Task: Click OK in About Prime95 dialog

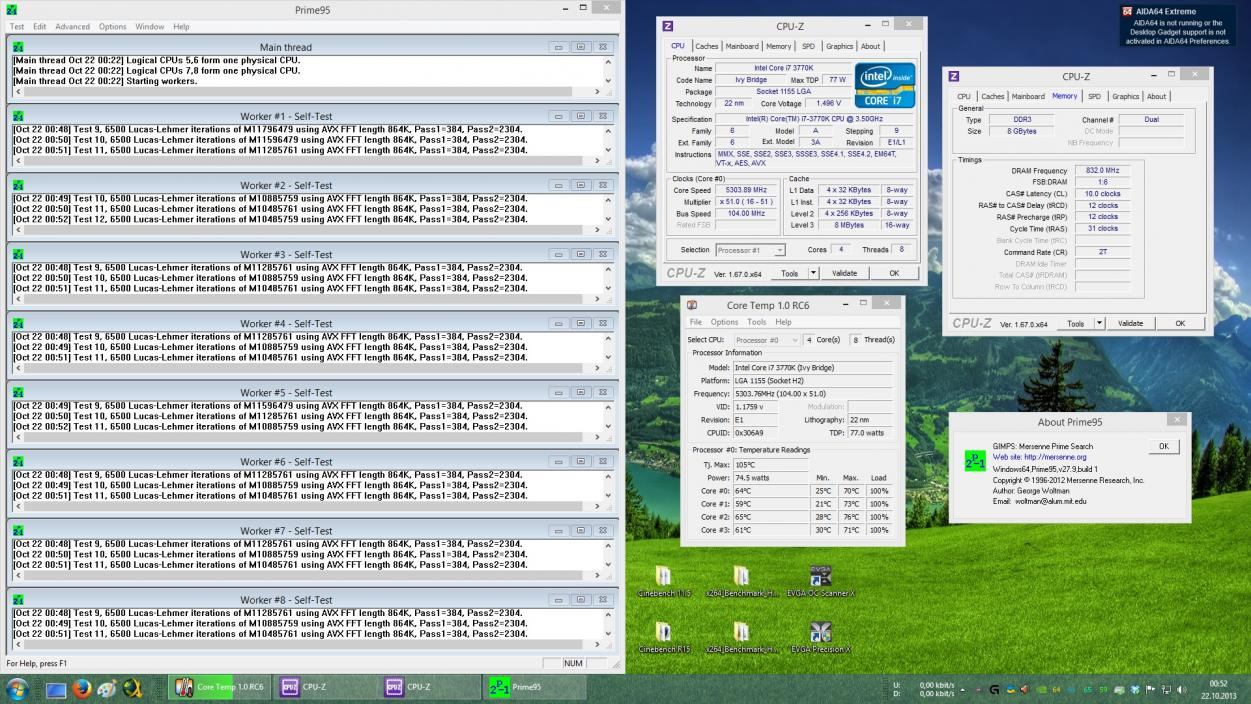Action: [x=1163, y=447]
